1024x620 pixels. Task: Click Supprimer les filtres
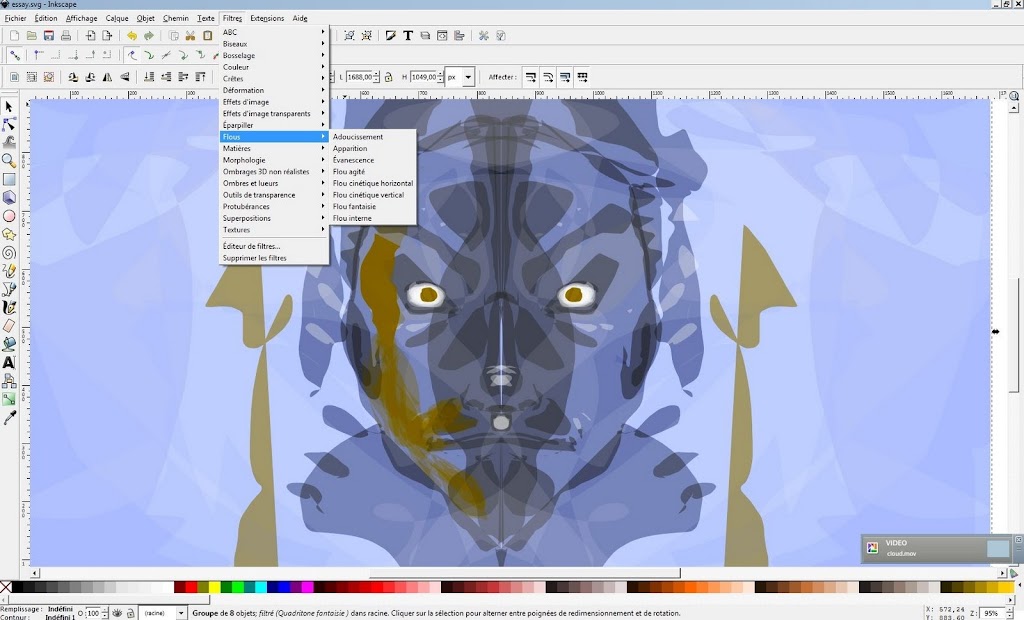tap(274, 258)
